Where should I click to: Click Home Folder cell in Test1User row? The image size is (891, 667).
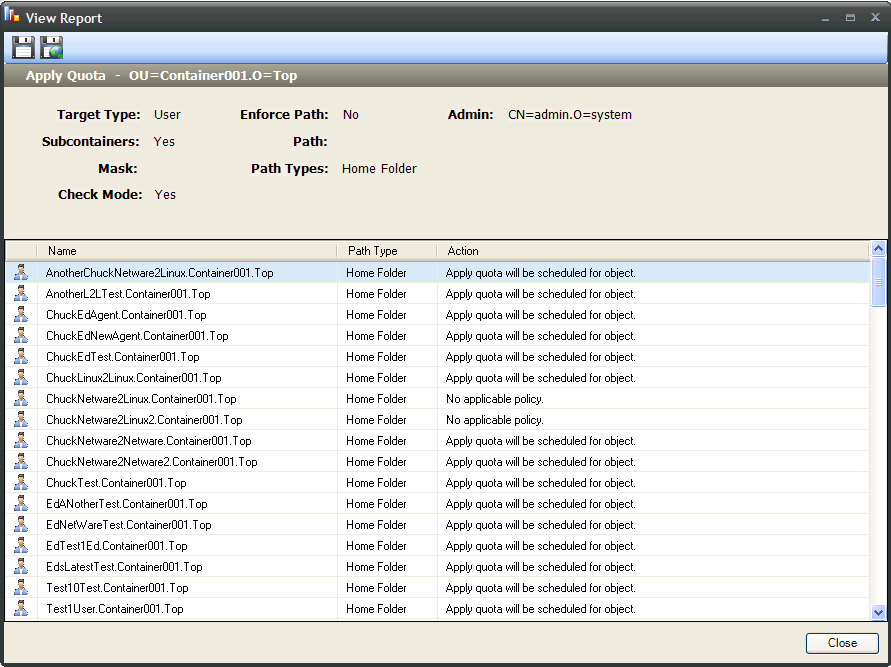click(x=376, y=609)
